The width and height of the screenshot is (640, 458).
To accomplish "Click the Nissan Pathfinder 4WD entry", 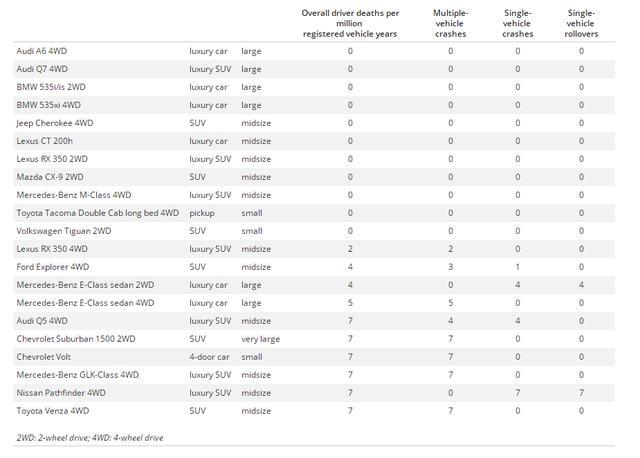I will (x=61, y=392).
